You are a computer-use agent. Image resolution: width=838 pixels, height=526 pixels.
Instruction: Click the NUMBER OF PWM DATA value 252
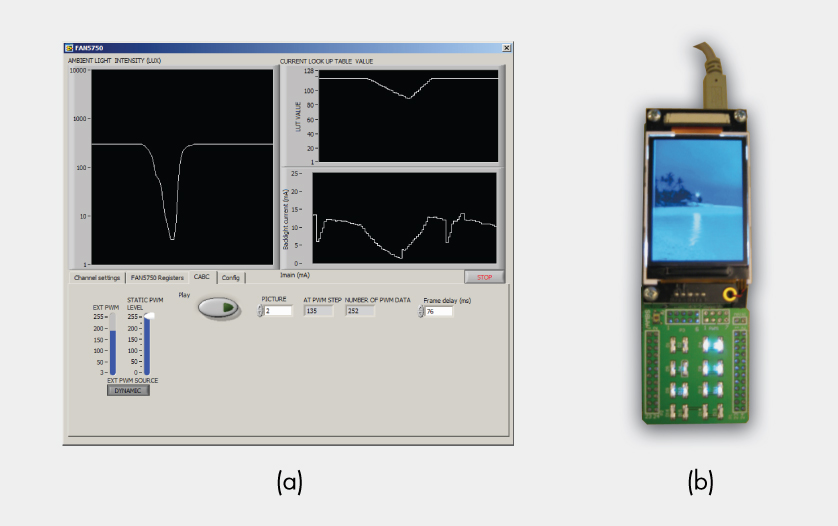pyautogui.click(x=360, y=311)
